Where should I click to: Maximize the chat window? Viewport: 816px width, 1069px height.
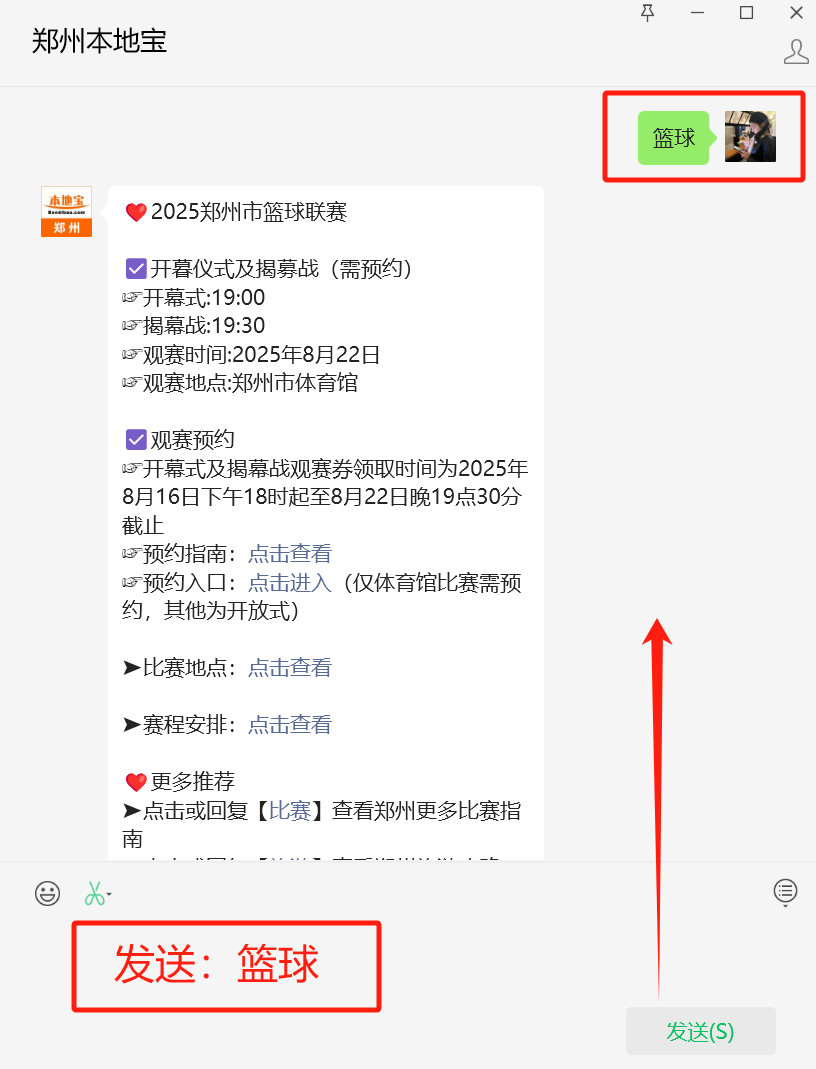746,12
